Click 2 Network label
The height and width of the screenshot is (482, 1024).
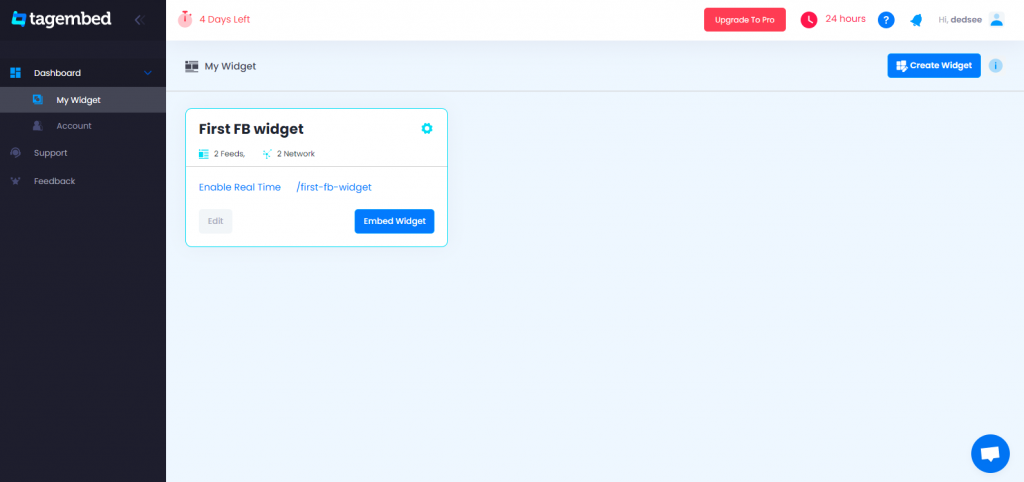[296, 154]
